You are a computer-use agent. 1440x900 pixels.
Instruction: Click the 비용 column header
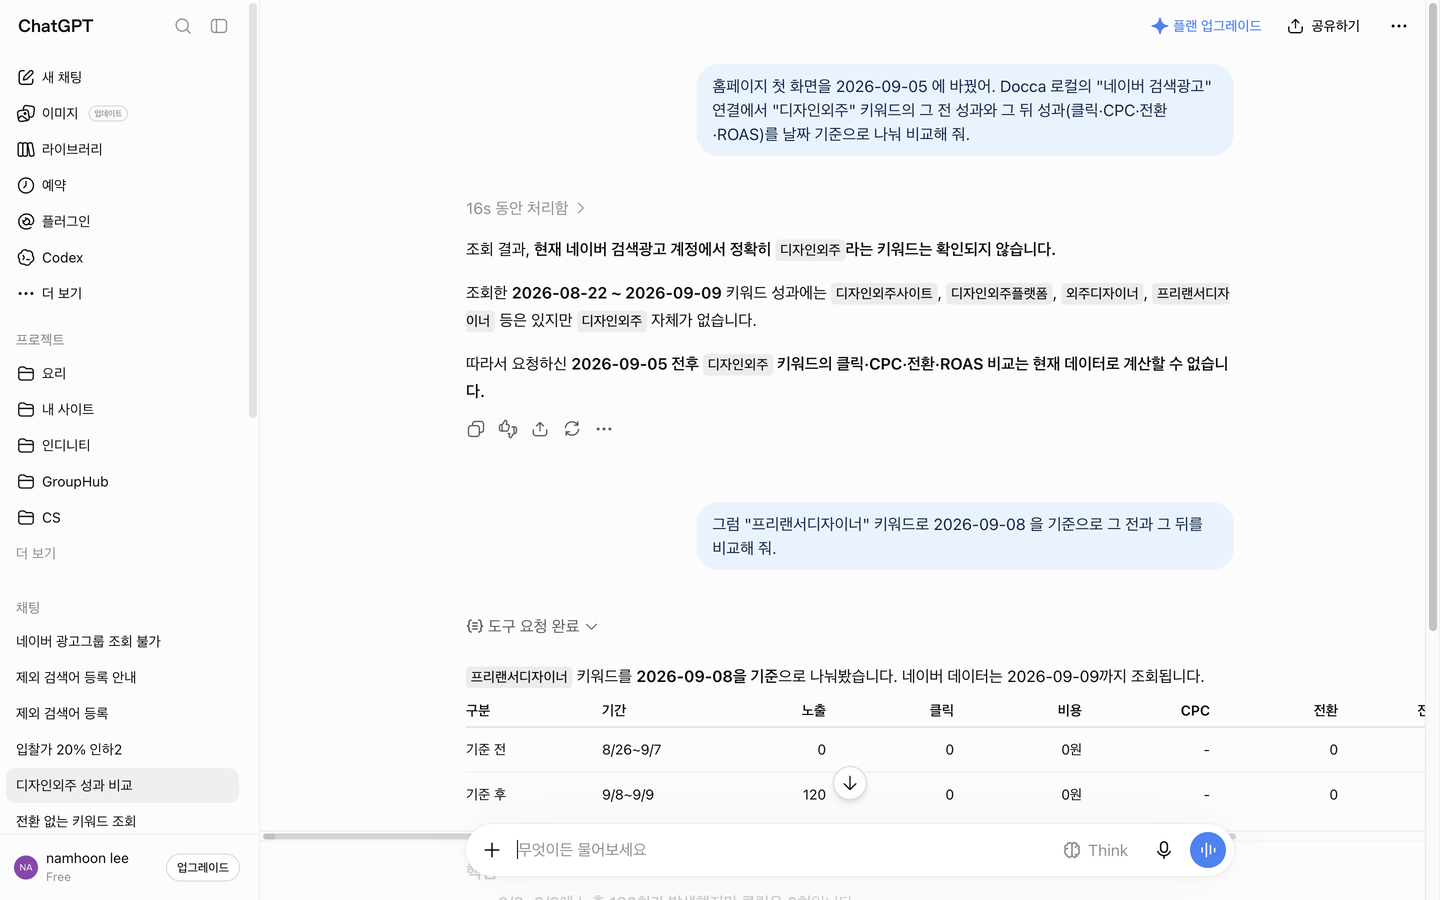point(1070,710)
